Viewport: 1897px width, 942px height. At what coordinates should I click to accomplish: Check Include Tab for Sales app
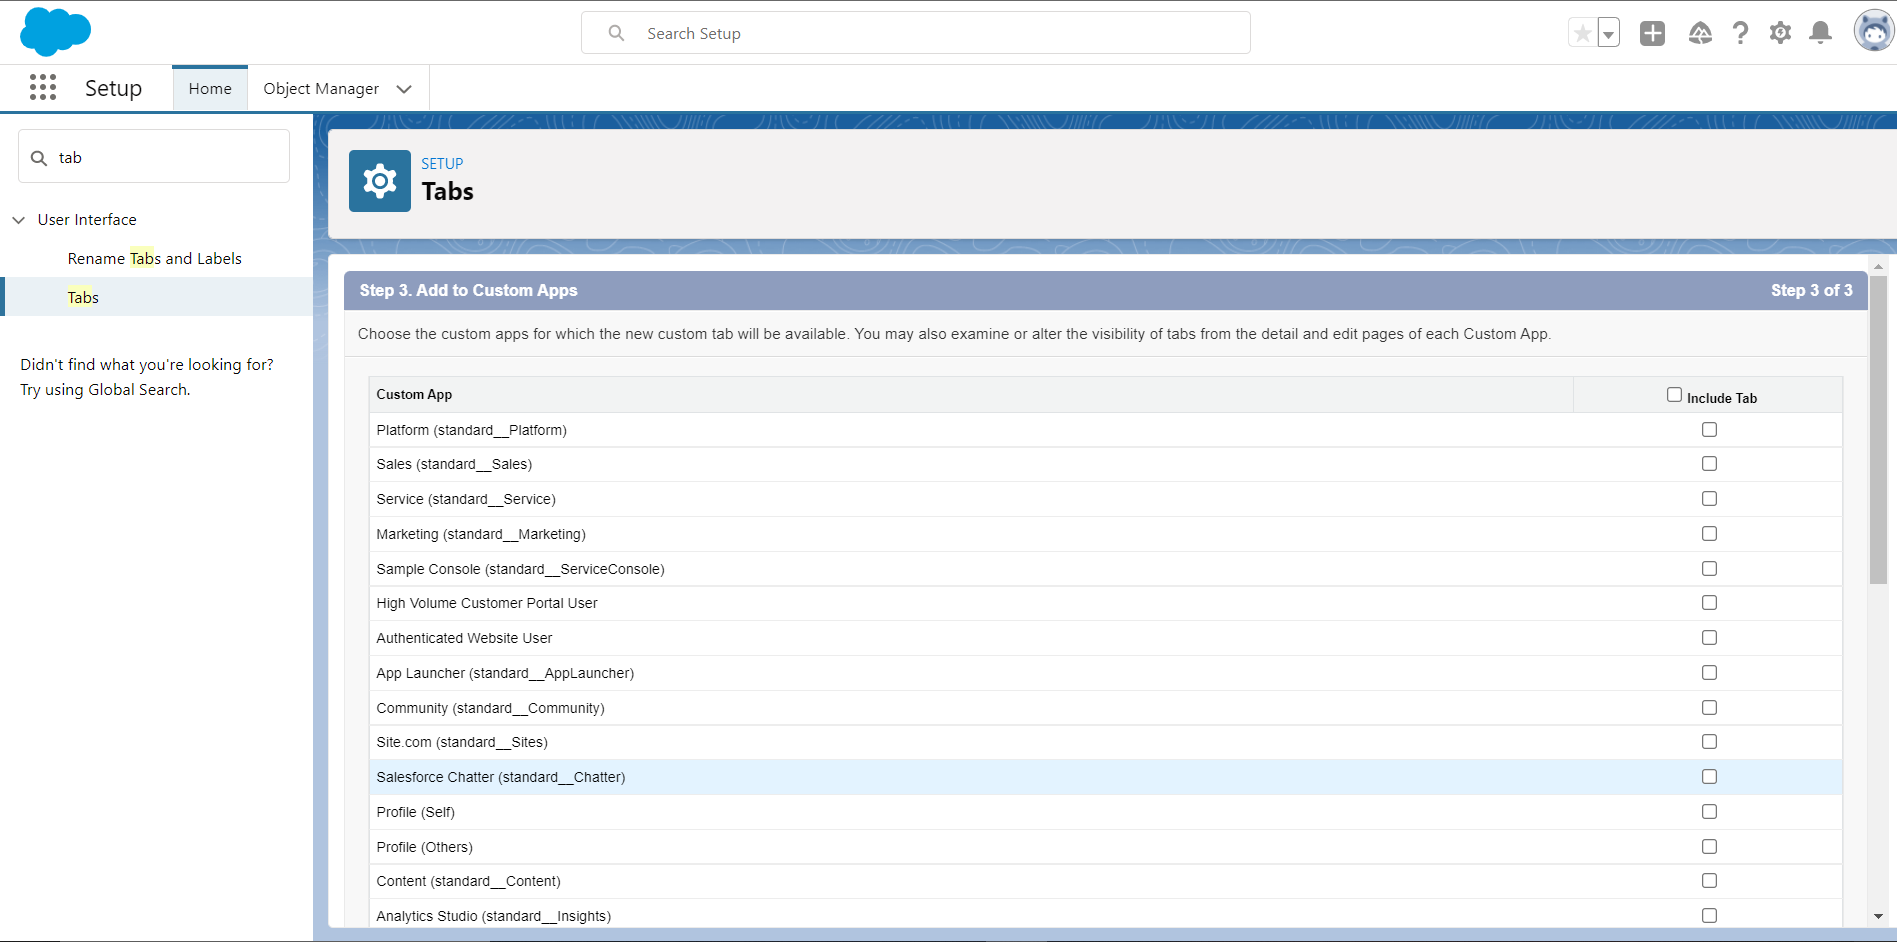1709,464
